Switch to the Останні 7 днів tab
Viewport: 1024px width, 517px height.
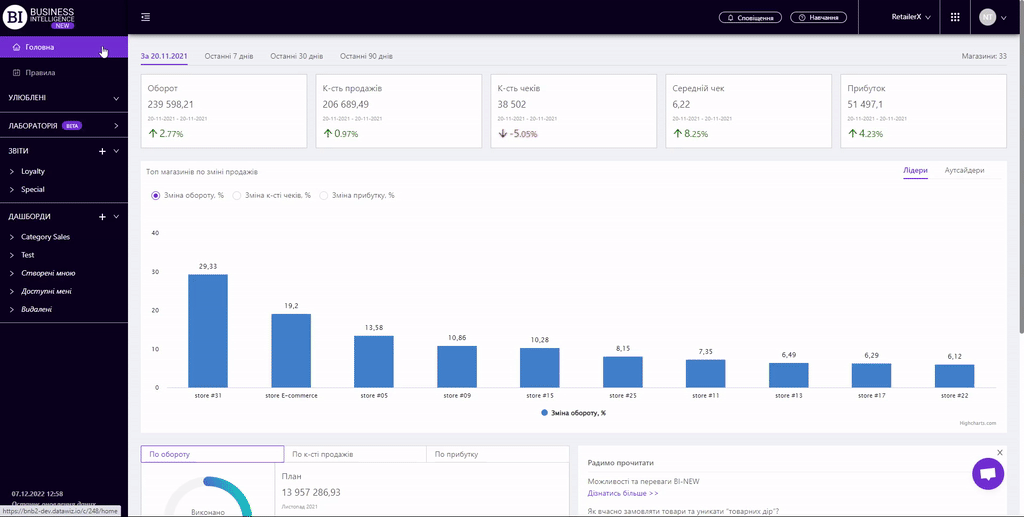[x=228, y=56]
